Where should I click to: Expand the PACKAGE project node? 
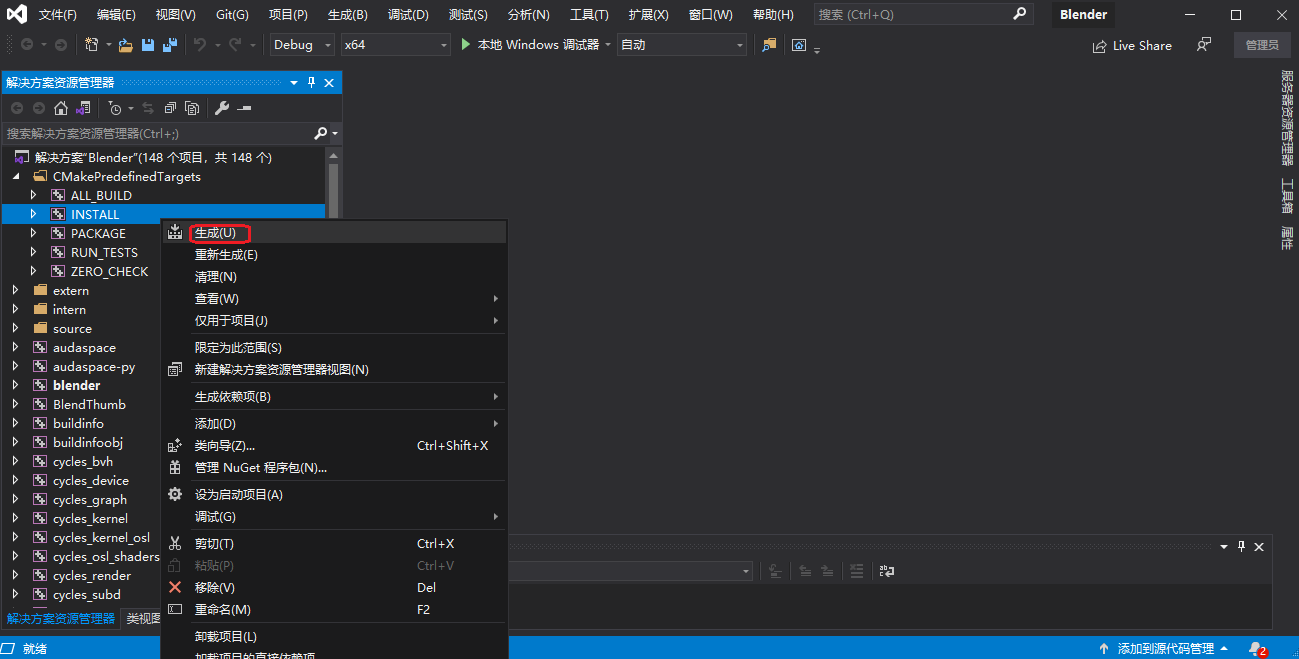(x=33, y=233)
